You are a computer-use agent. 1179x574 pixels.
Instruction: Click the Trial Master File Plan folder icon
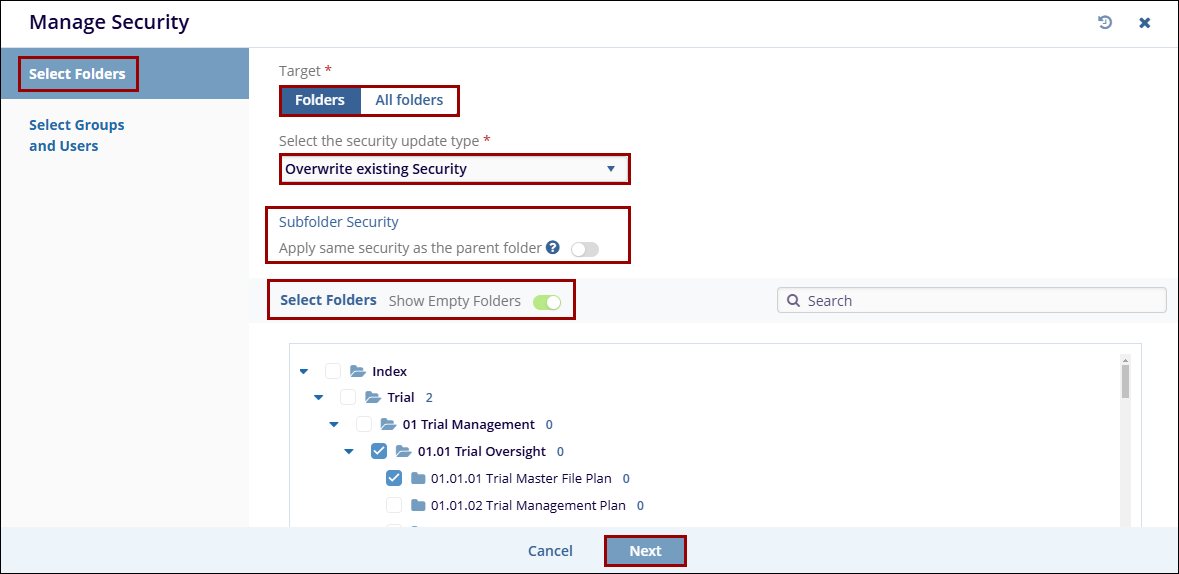click(x=418, y=478)
